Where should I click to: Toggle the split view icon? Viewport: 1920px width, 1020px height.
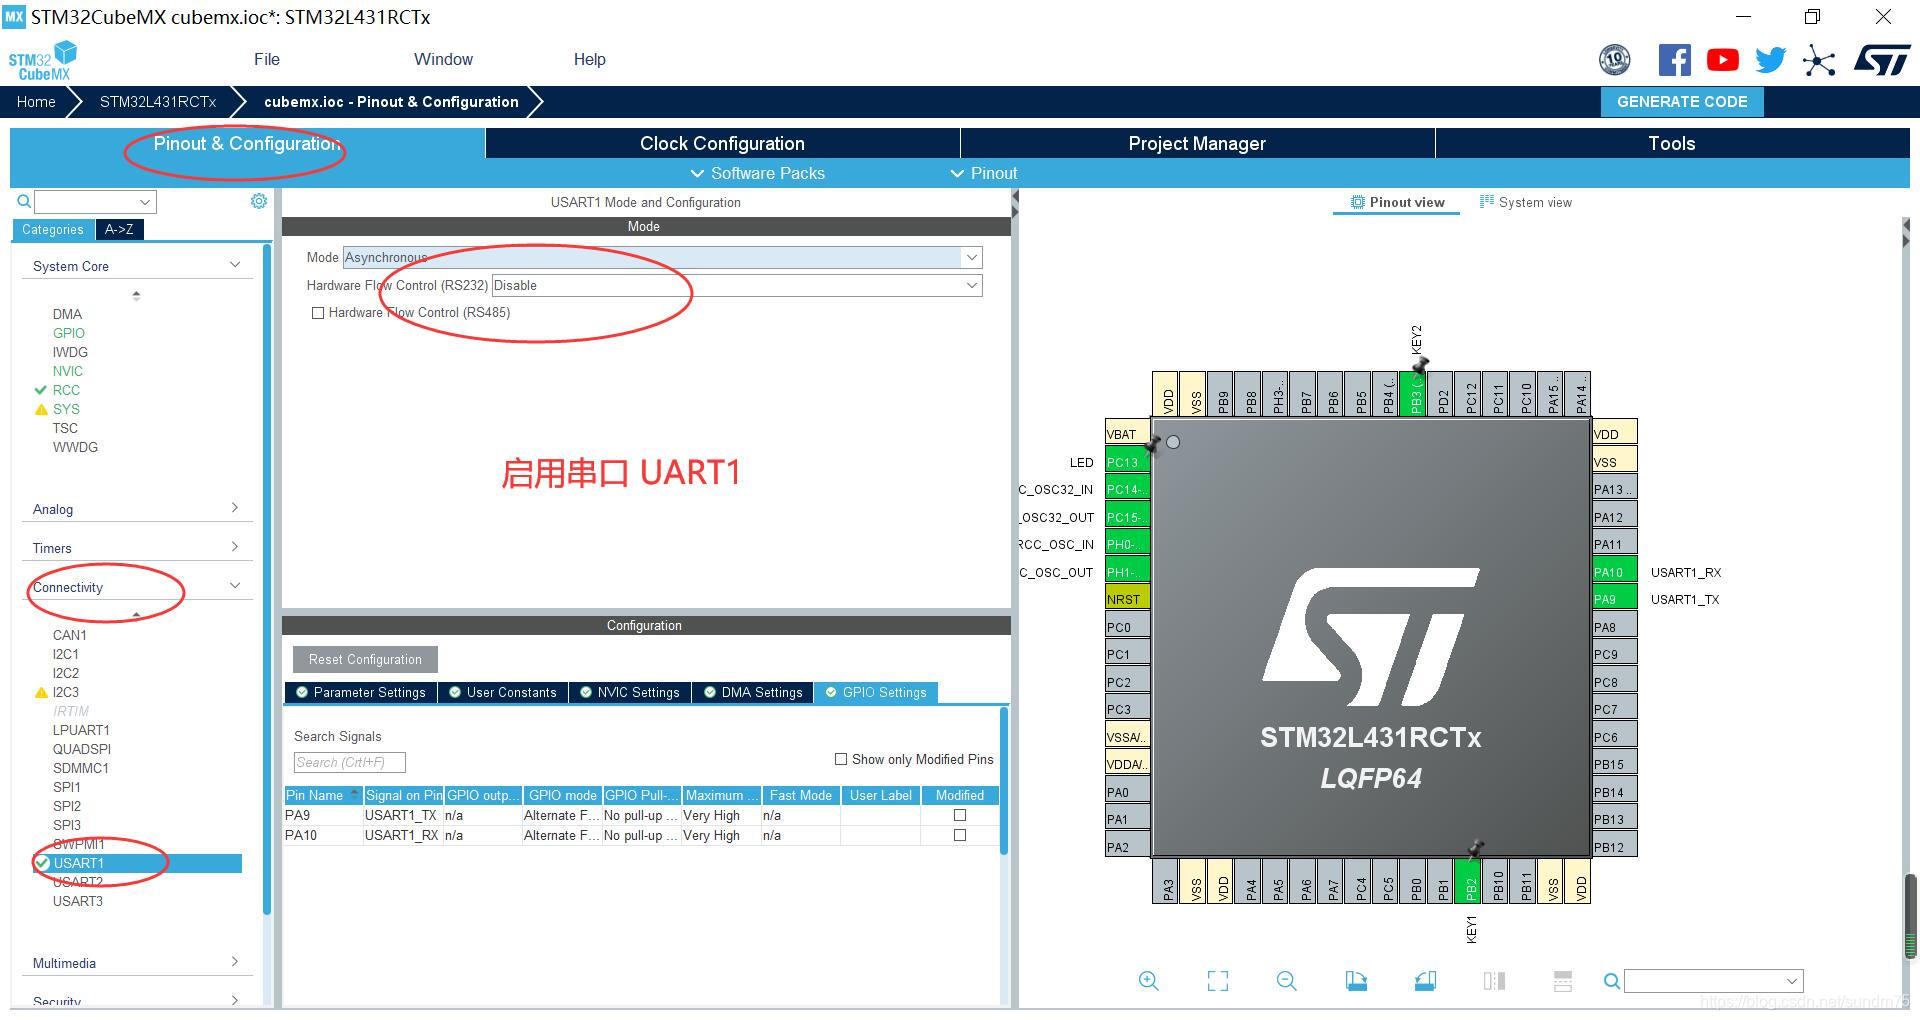tap(1494, 981)
